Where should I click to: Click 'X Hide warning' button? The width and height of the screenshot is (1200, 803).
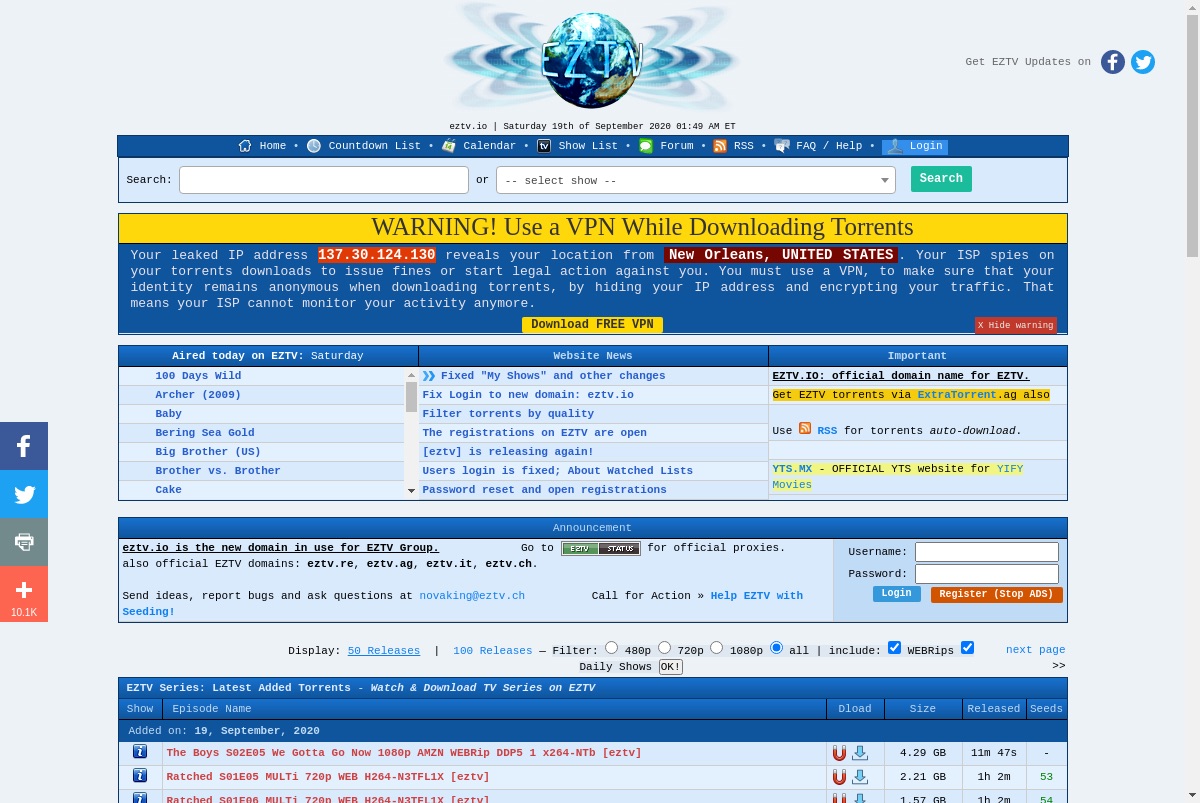(x=1015, y=326)
